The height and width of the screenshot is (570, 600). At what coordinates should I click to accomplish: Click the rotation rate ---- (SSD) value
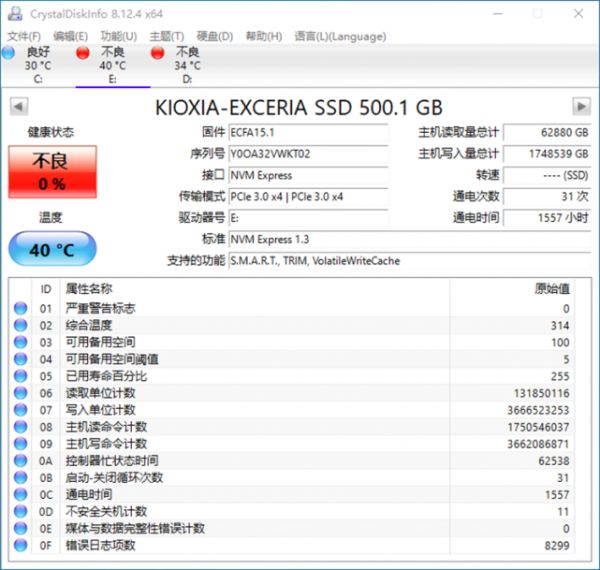tap(547, 176)
